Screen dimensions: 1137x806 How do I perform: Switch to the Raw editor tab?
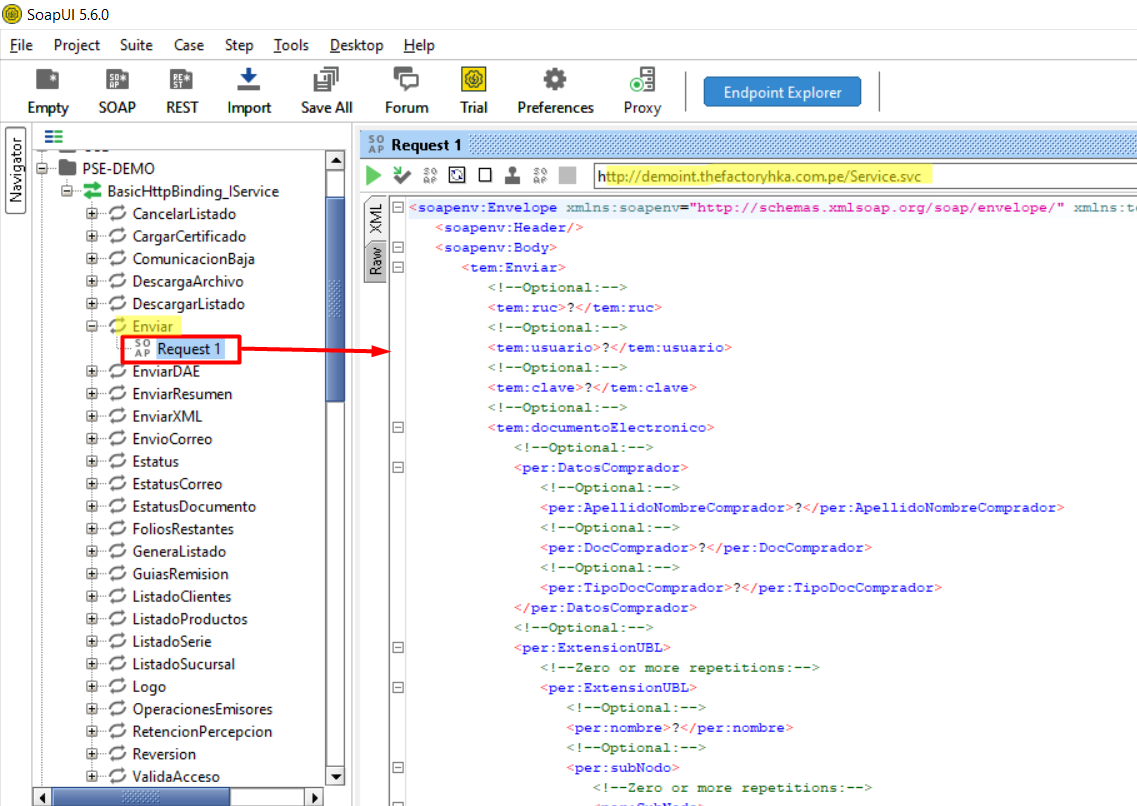[376, 261]
